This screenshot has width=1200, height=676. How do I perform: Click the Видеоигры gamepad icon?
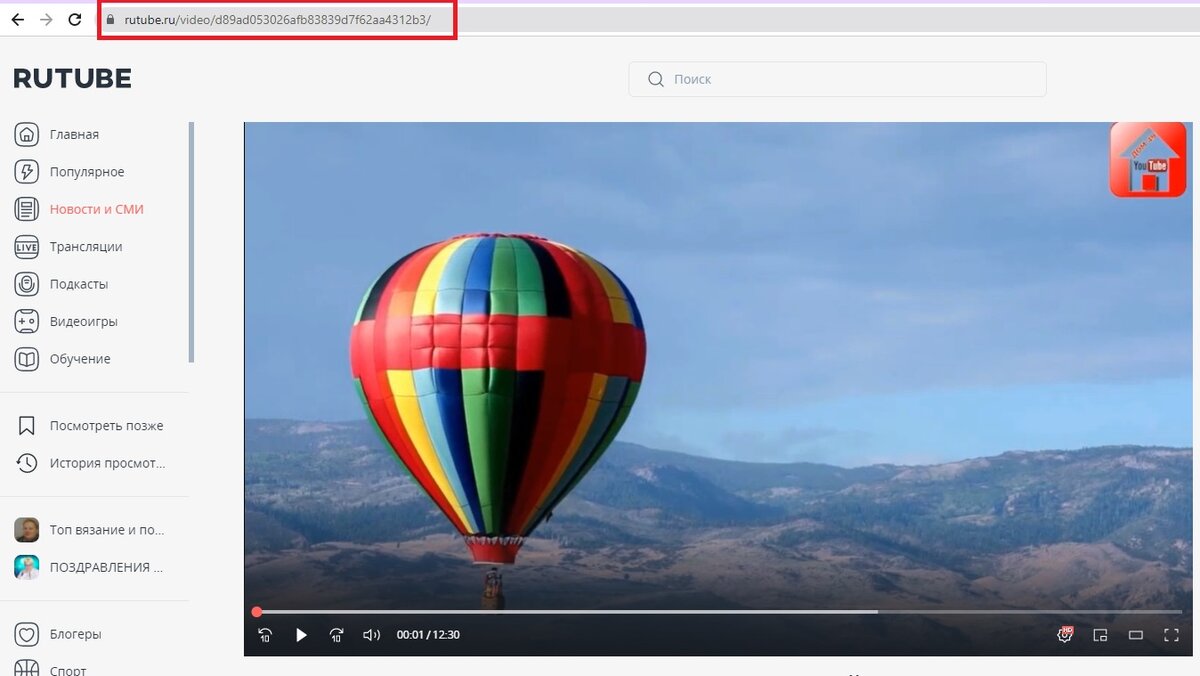[x=27, y=322]
